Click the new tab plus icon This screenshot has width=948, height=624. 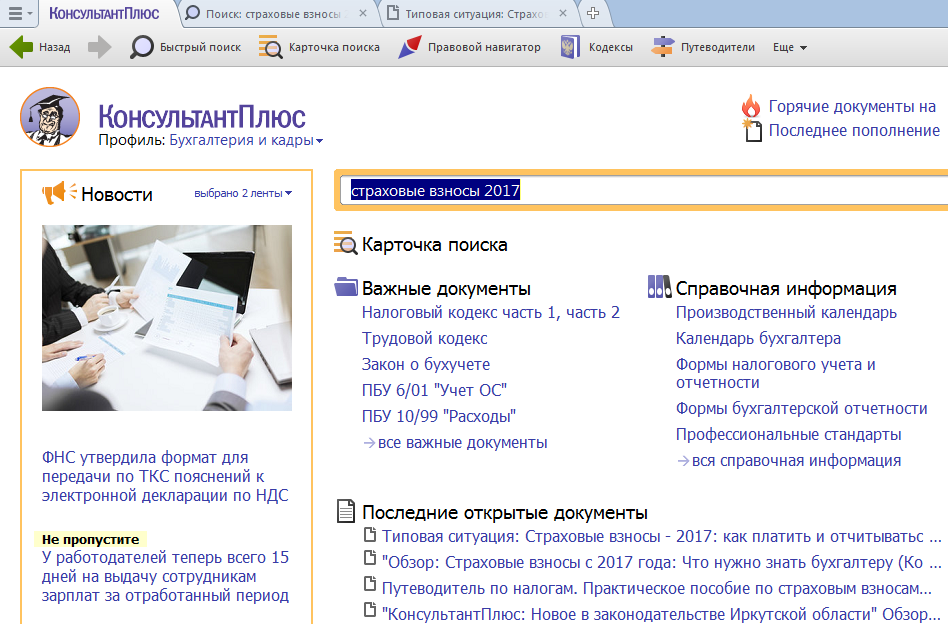pos(593,14)
